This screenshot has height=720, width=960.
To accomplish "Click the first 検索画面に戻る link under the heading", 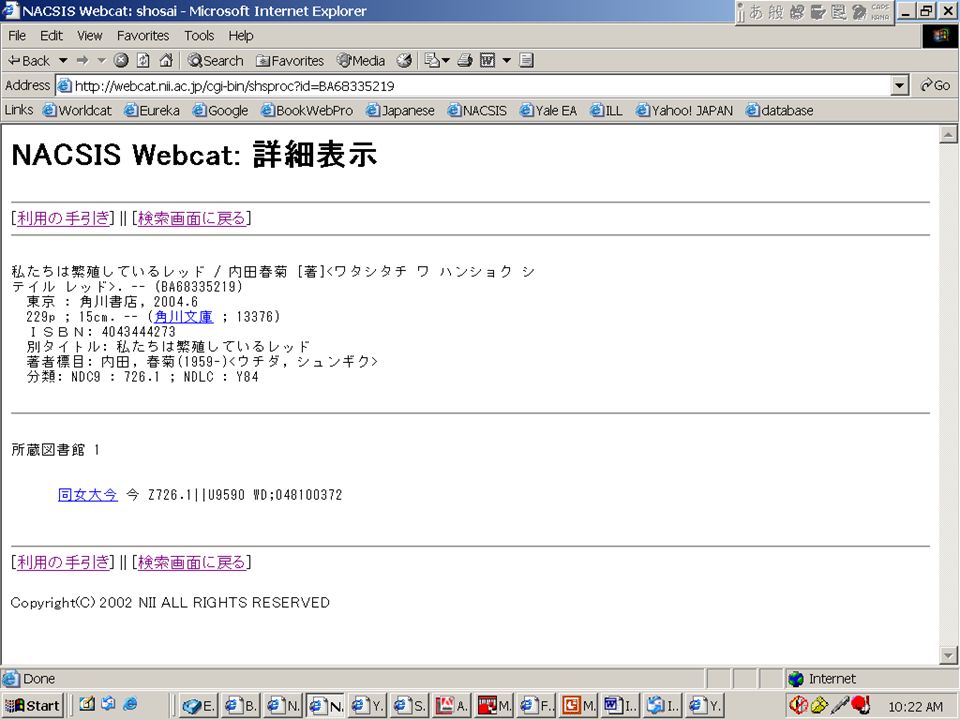I will pos(192,219).
